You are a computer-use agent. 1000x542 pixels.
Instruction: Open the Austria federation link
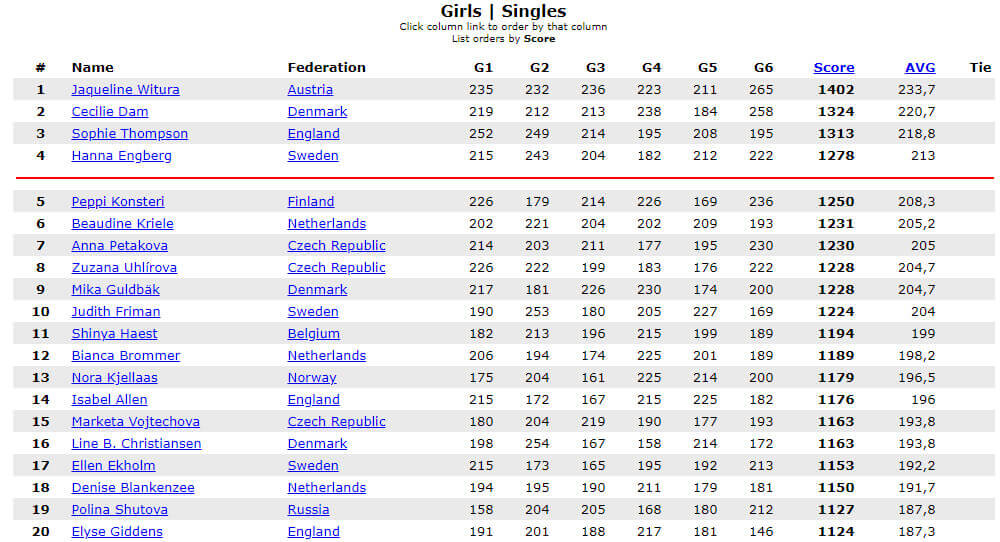point(310,90)
